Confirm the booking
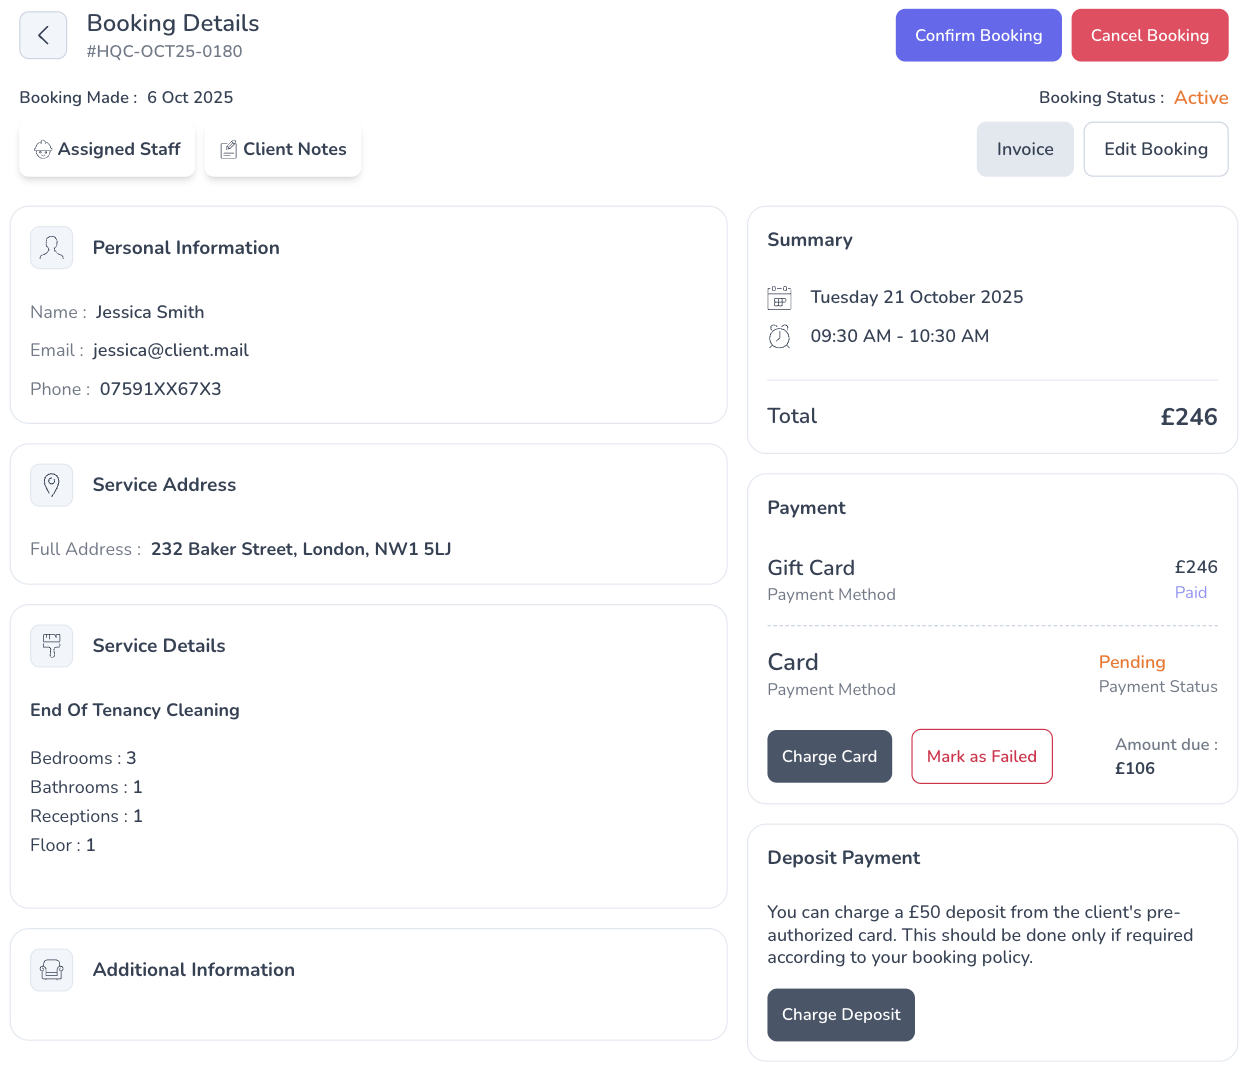This screenshot has width=1250, height=1070. click(x=979, y=36)
